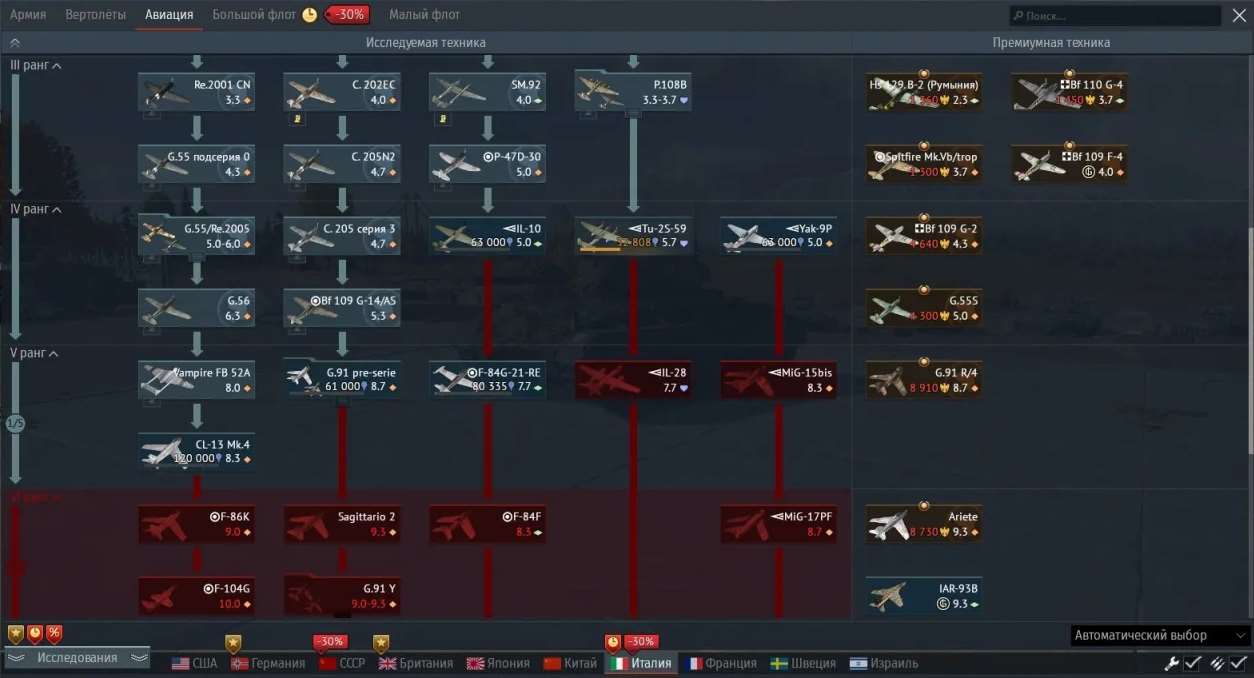Select the IL-10 aircraft card

(489, 235)
